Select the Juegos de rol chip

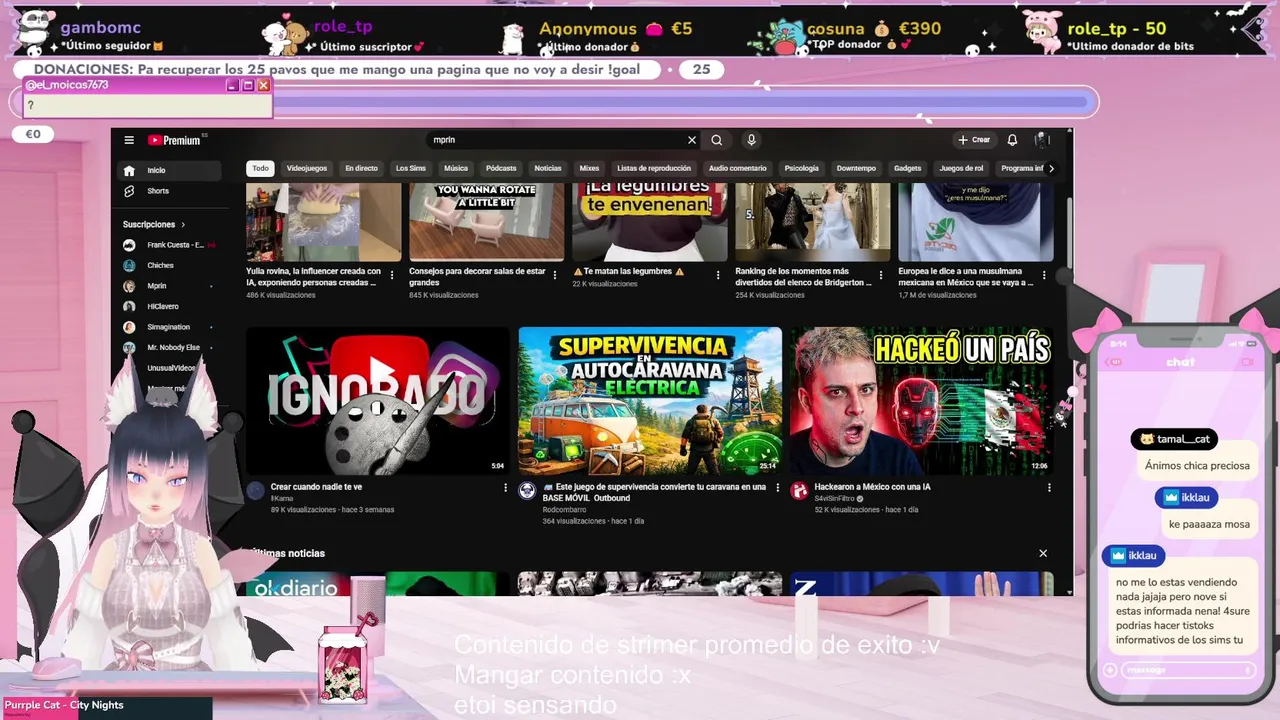click(x=961, y=168)
